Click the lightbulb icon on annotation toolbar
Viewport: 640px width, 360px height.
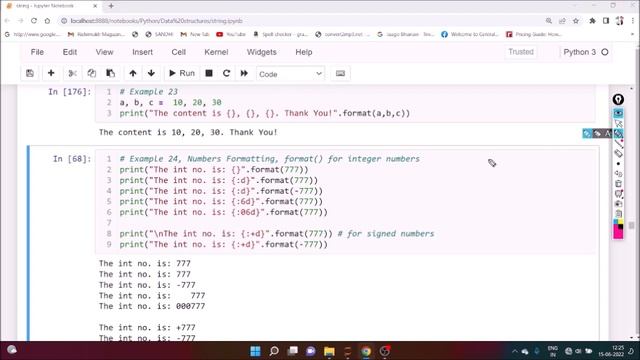618,99
